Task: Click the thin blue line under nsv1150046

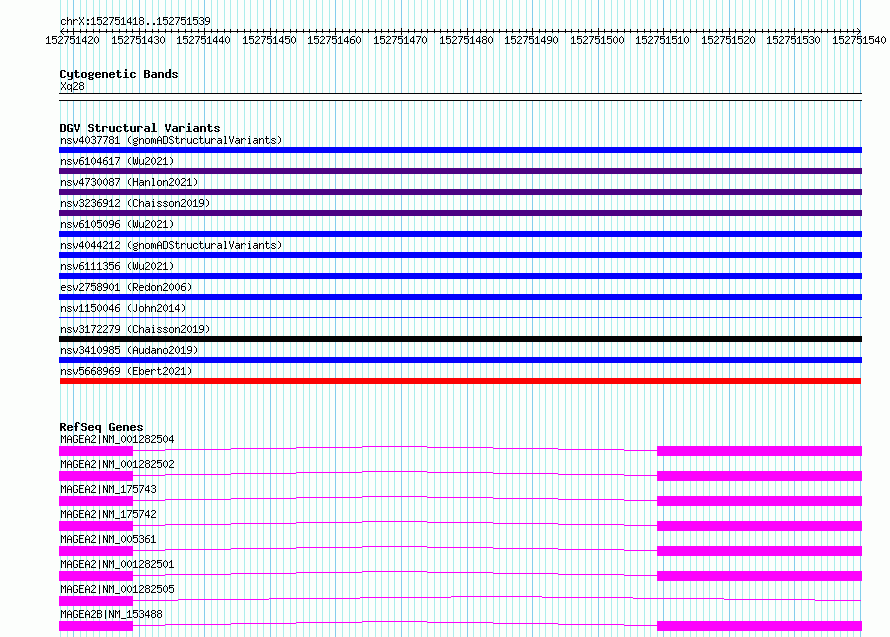Action: [x=460, y=317]
